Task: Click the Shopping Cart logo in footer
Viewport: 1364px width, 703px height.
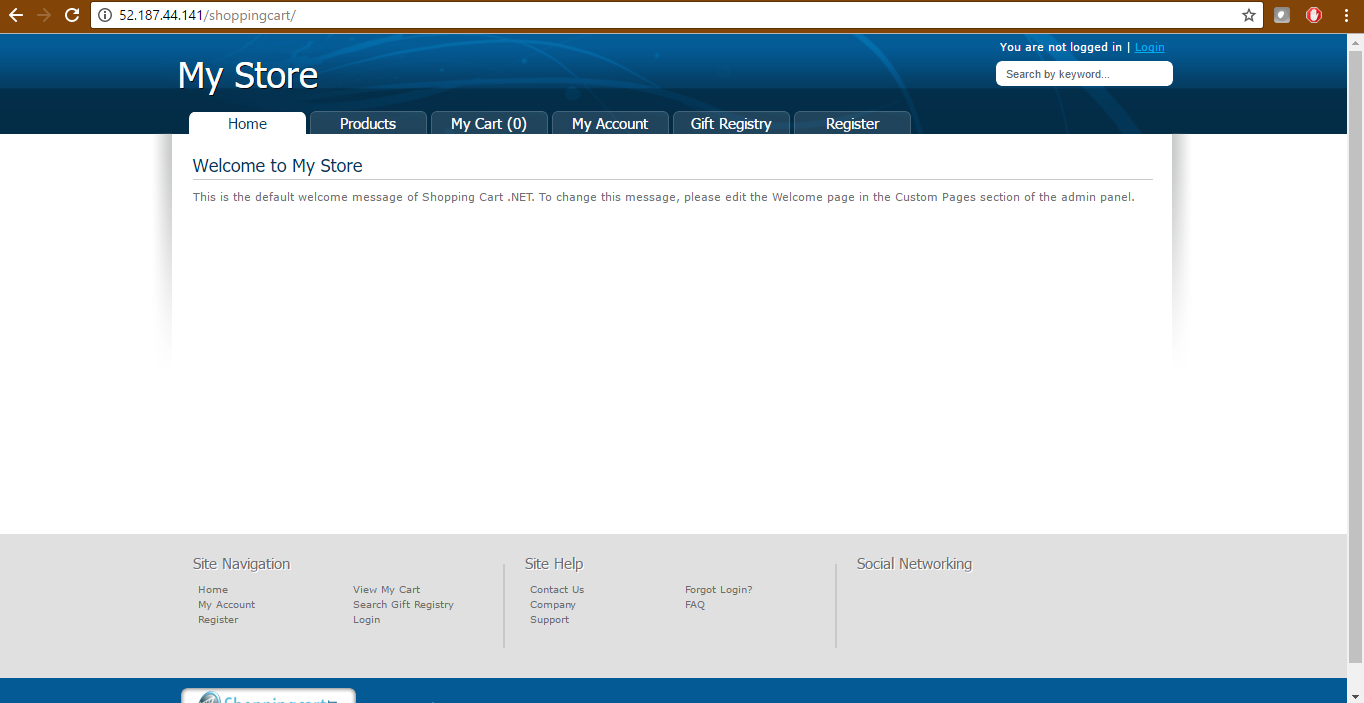Action: point(268,697)
